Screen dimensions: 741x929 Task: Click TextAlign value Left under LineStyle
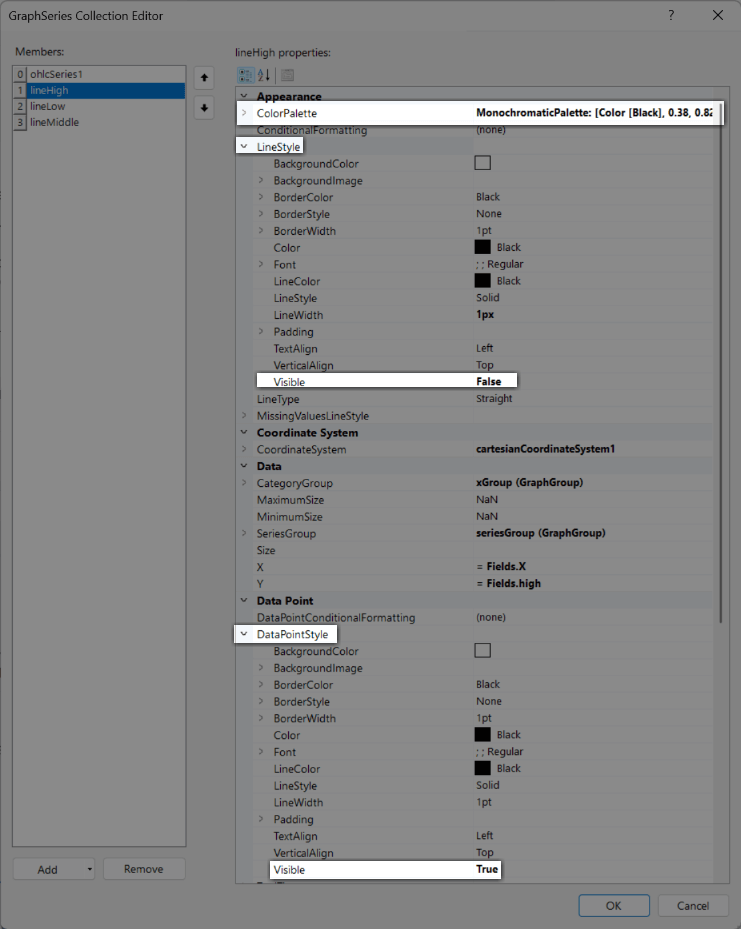(x=485, y=348)
